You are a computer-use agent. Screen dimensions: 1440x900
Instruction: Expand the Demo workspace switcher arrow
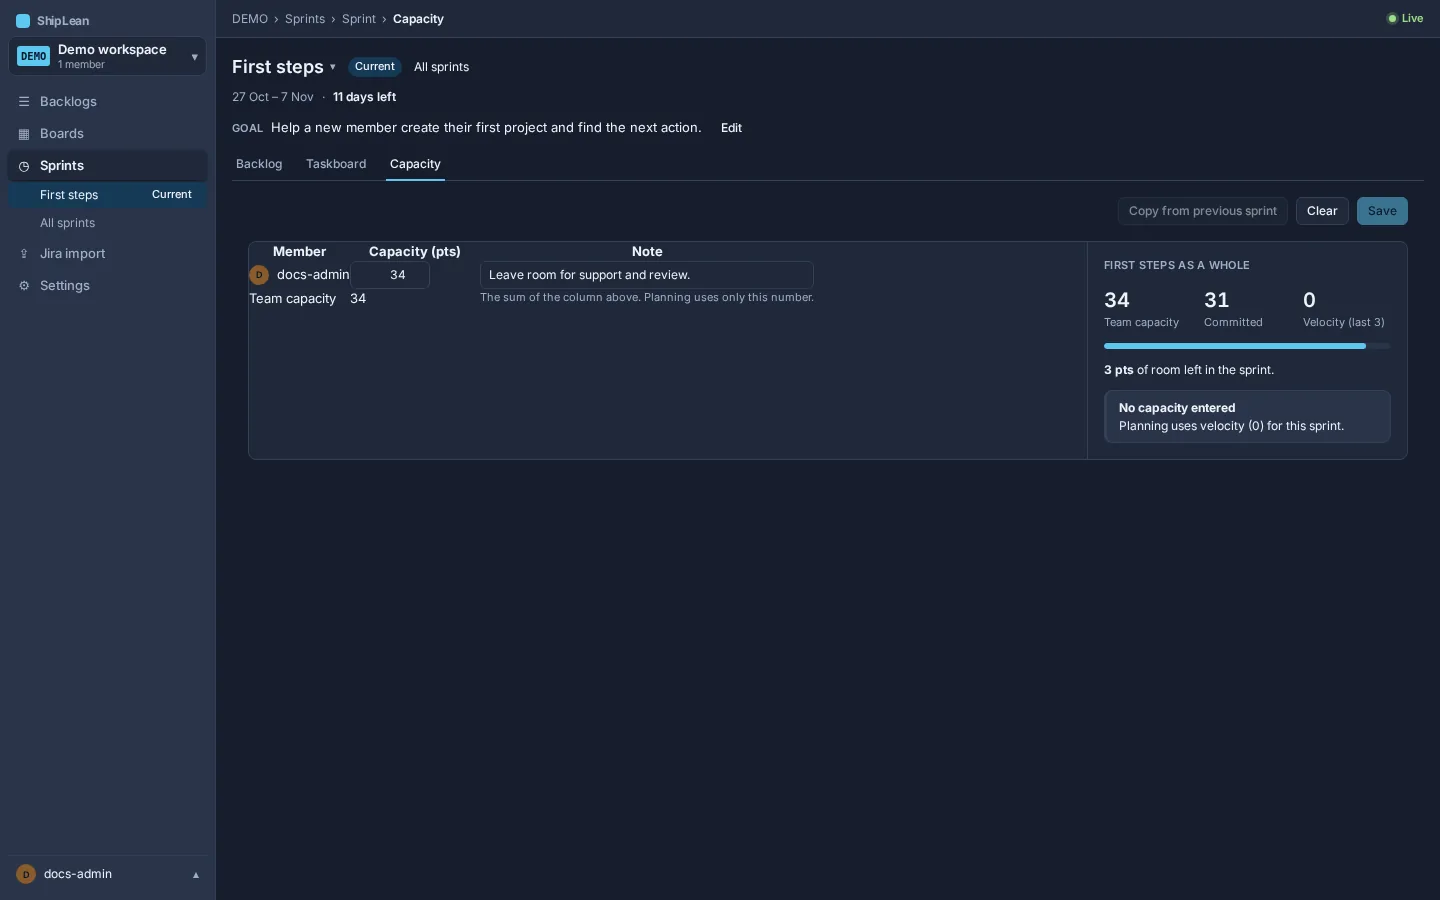[195, 57]
